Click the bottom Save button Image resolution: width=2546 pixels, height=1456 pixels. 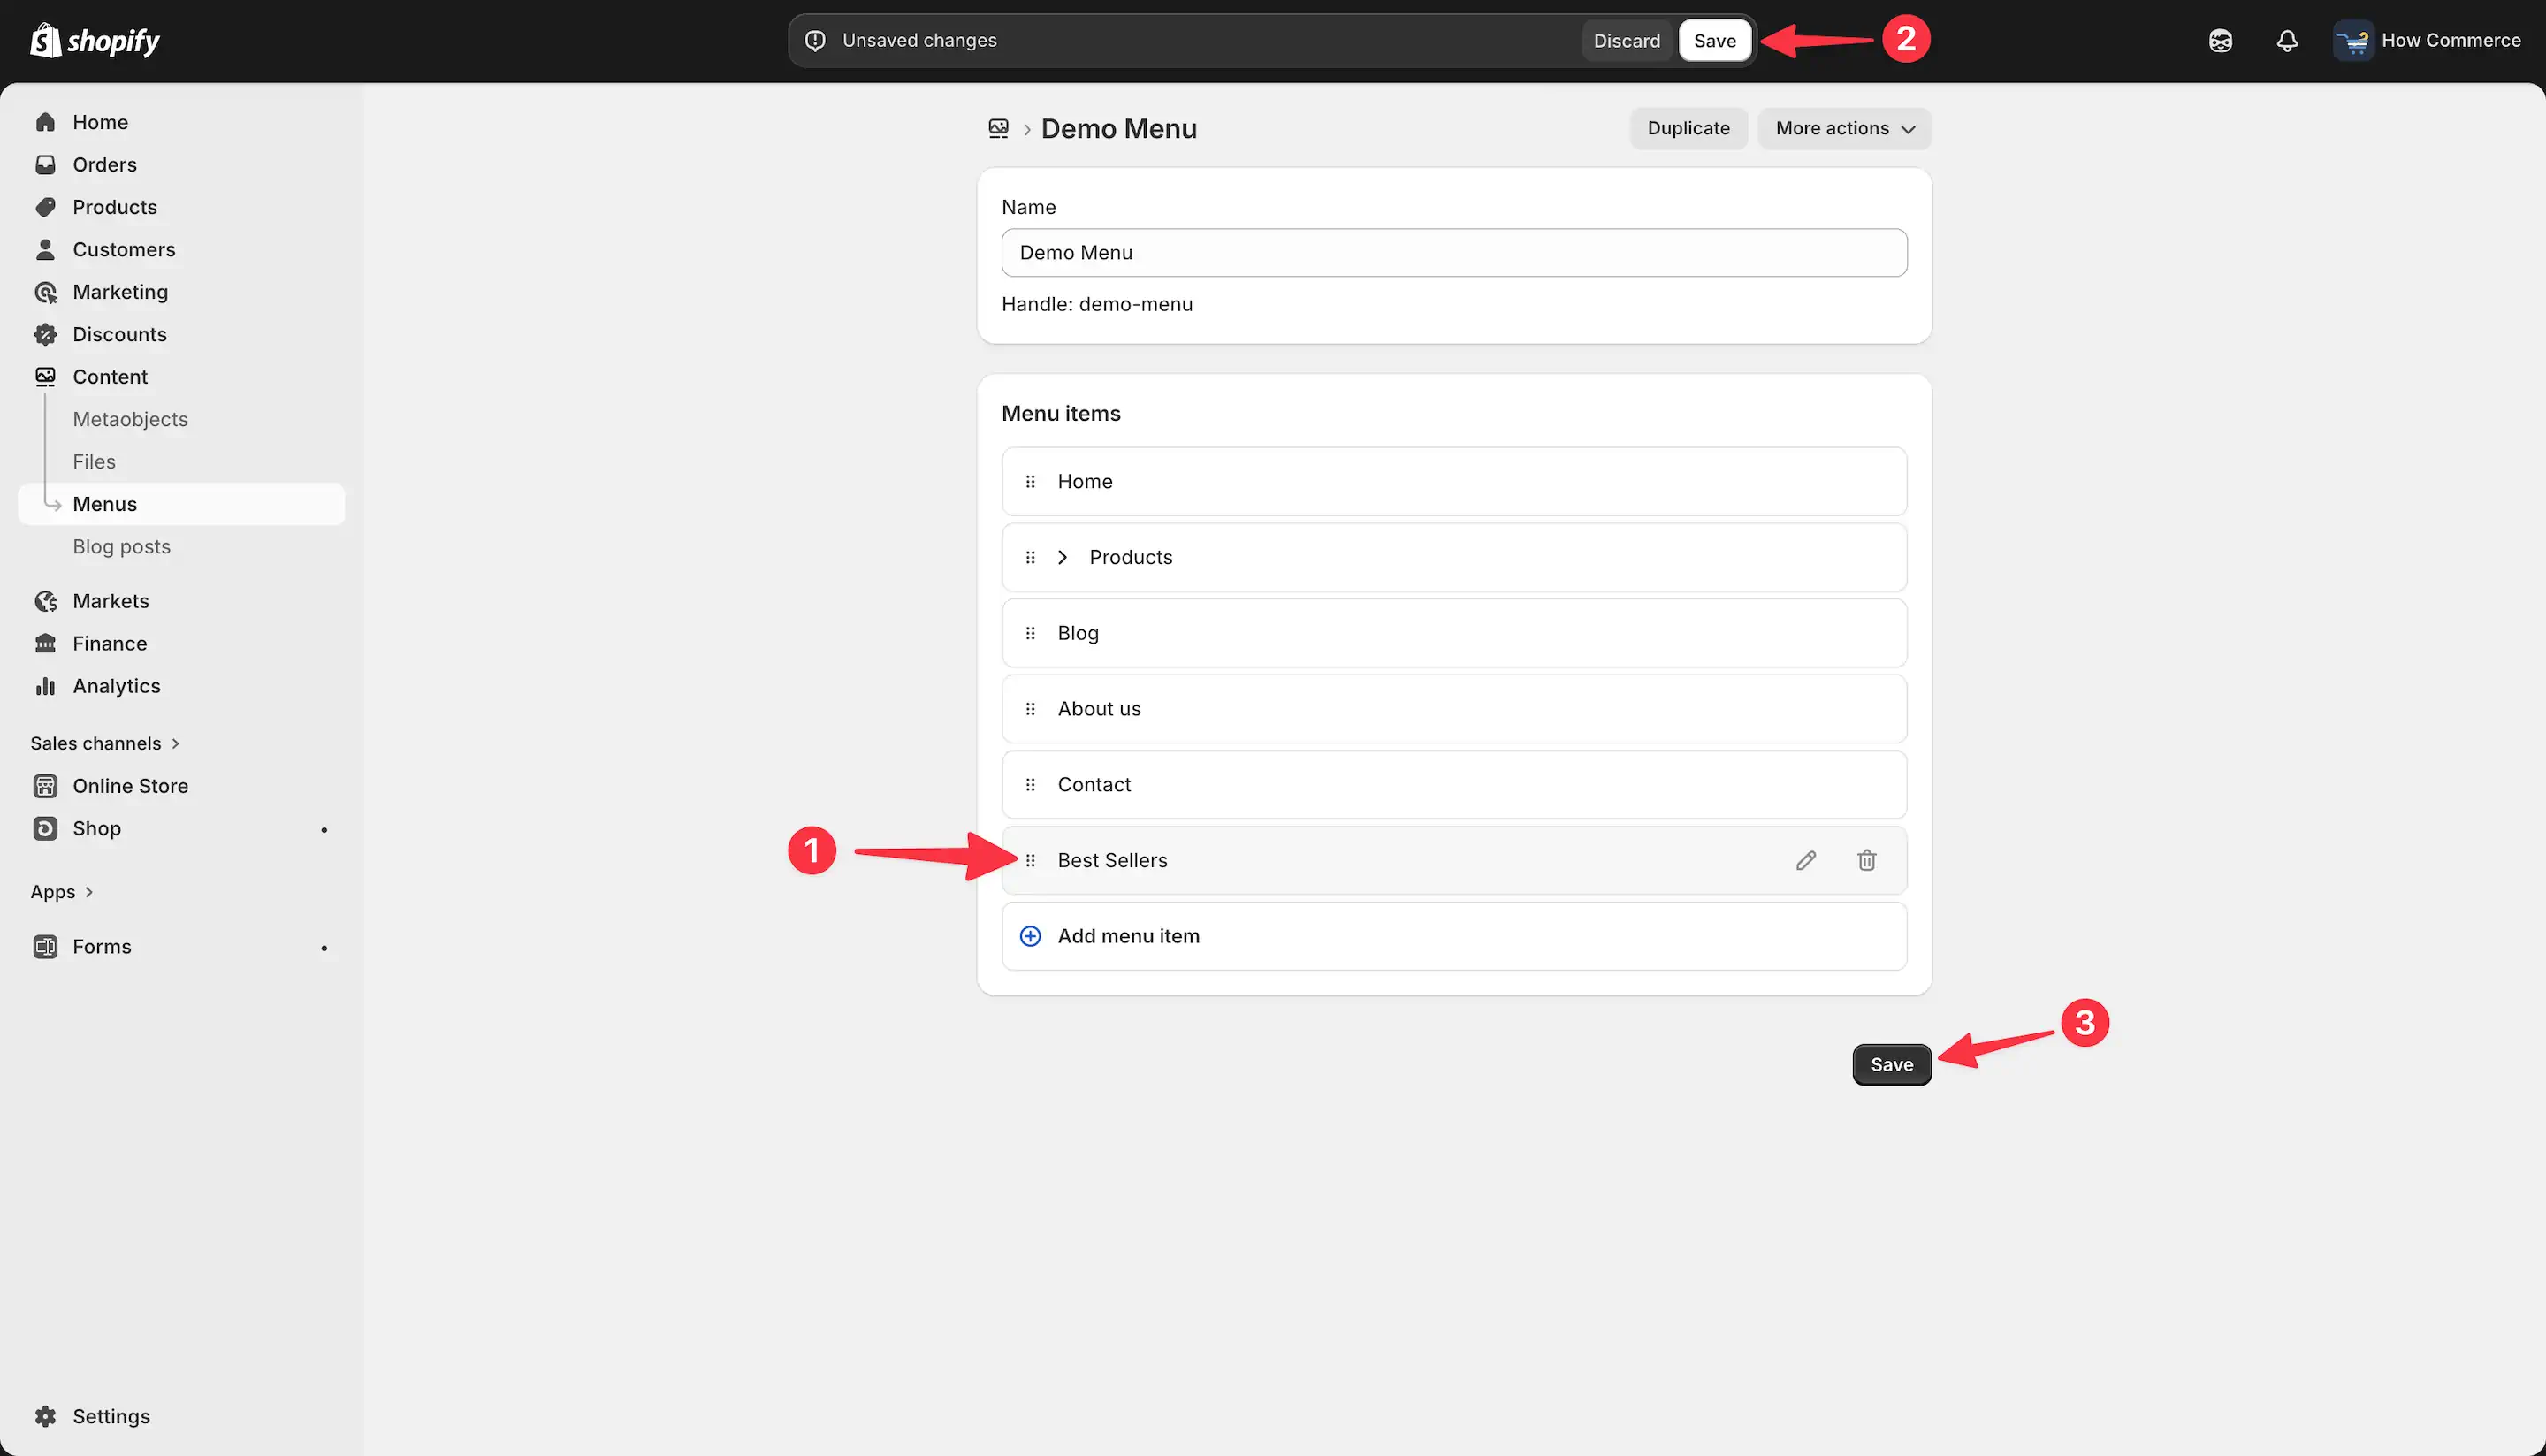(x=1891, y=1065)
